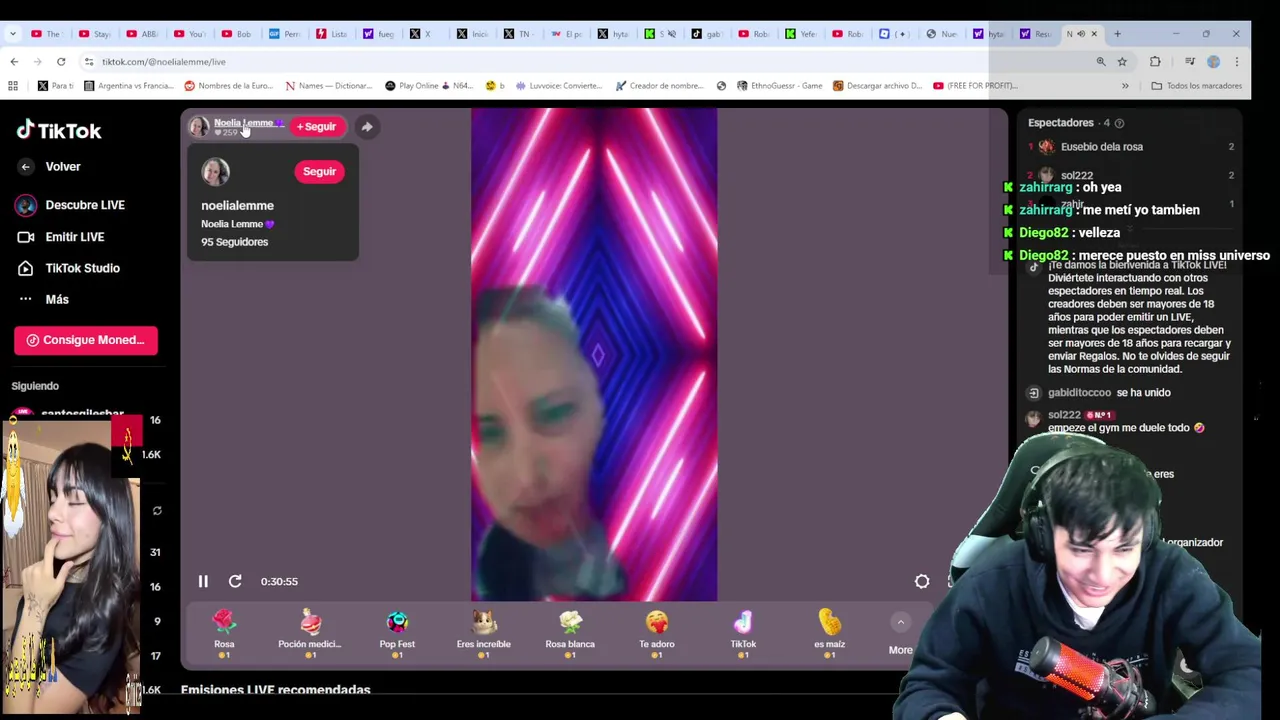Close the active TikTok tab
Image resolution: width=1280 pixels, height=720 pixels.
[1094, 34]
